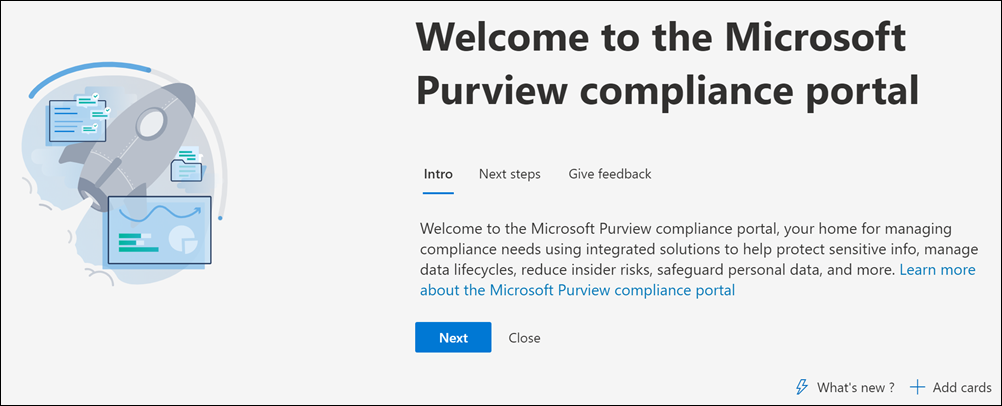1002x406 pixels.
Task: Click the blue Next button
Action: point(453,338)
